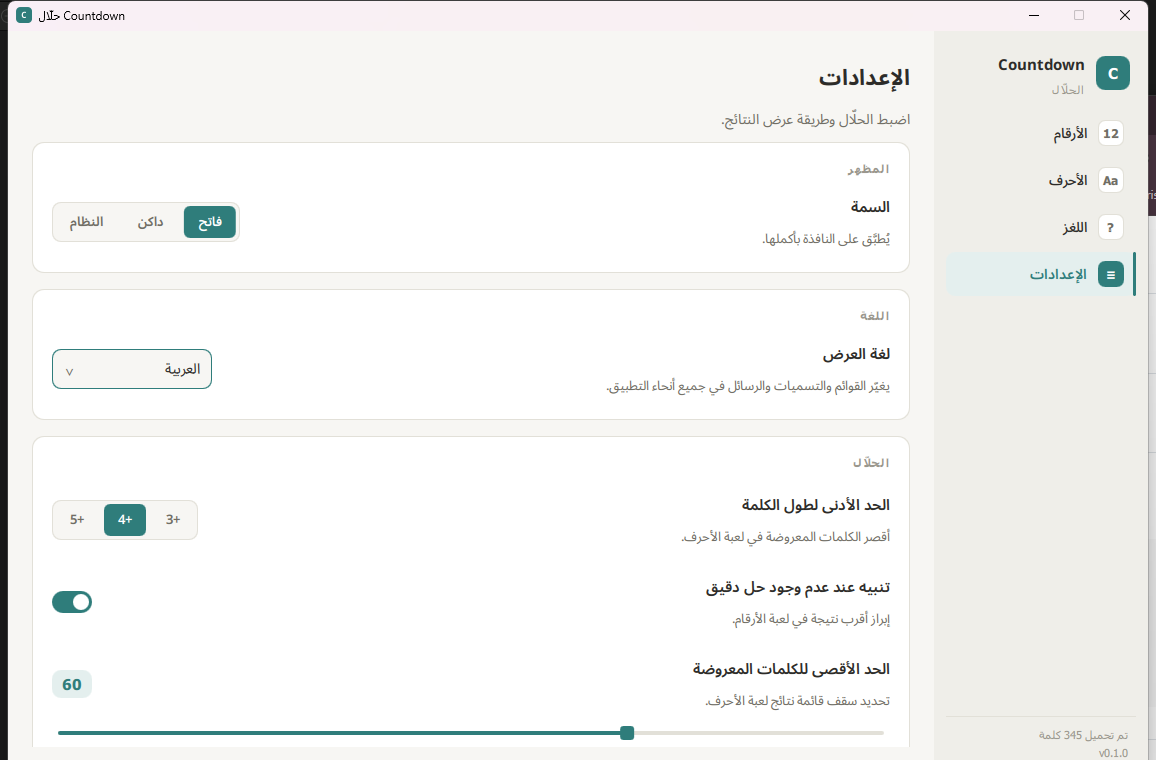
Task: Click the v0.1.0 version text
Action: click(x=1113, y=753)
